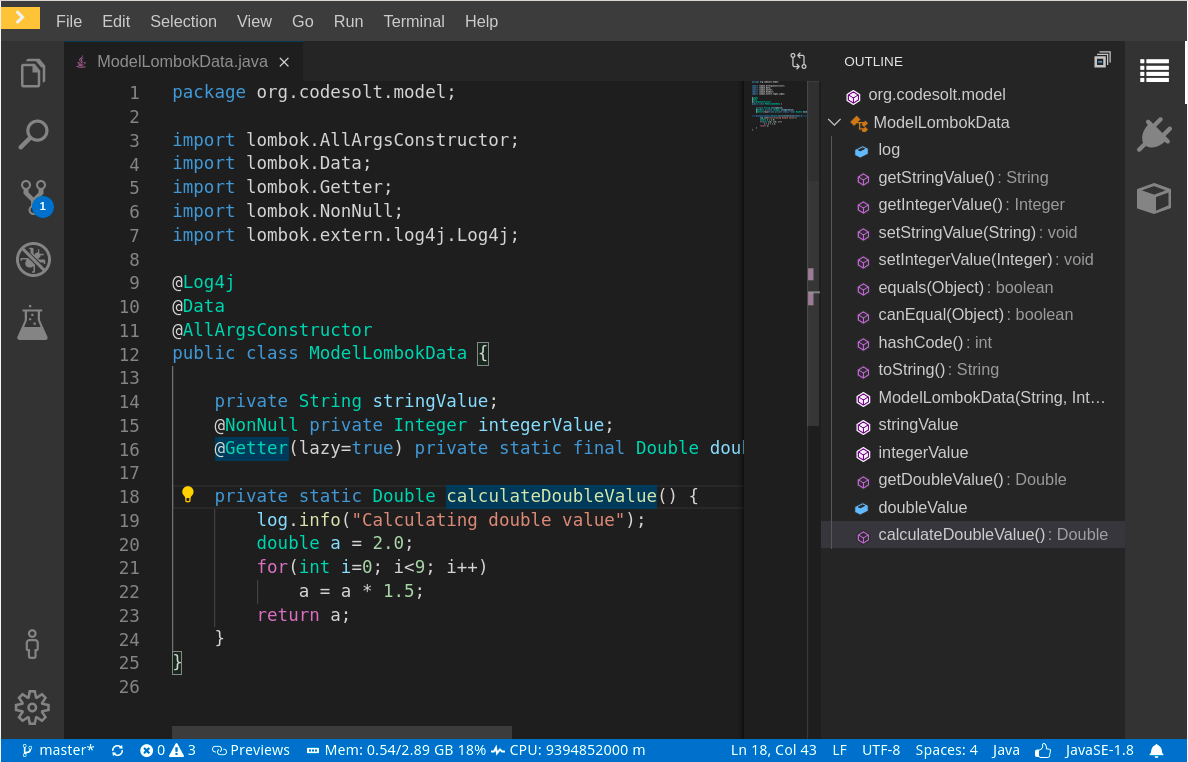Screen dimensions: 1188x762
Task: Click the Collapse All icon in Outline
Action: click(1102, 61)
